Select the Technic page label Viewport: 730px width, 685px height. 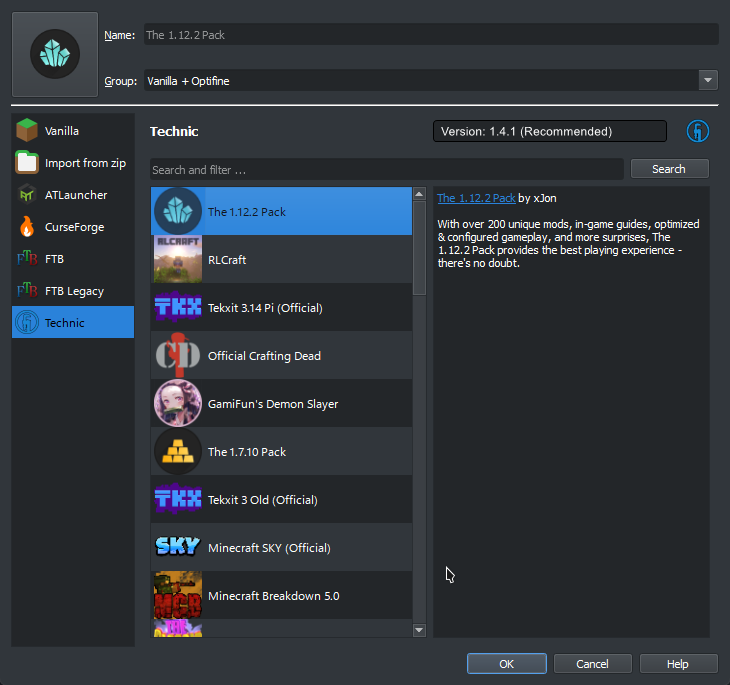65,322
